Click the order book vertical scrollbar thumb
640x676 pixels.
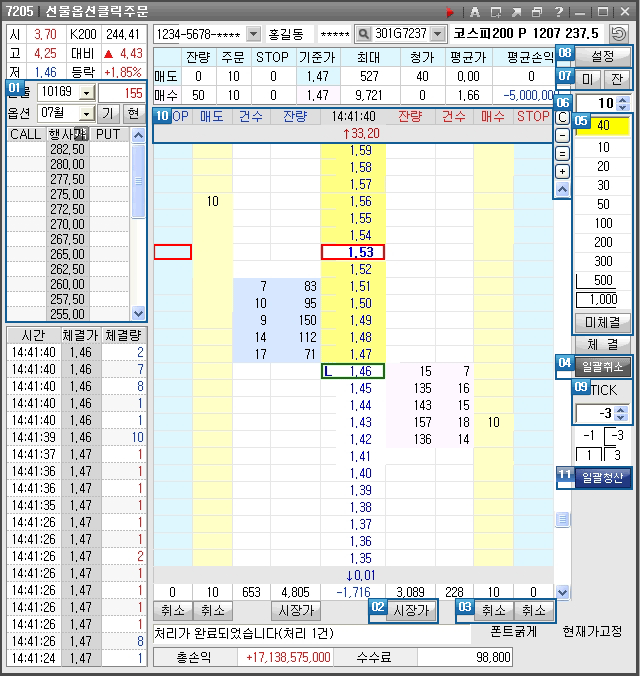point(562,518)
